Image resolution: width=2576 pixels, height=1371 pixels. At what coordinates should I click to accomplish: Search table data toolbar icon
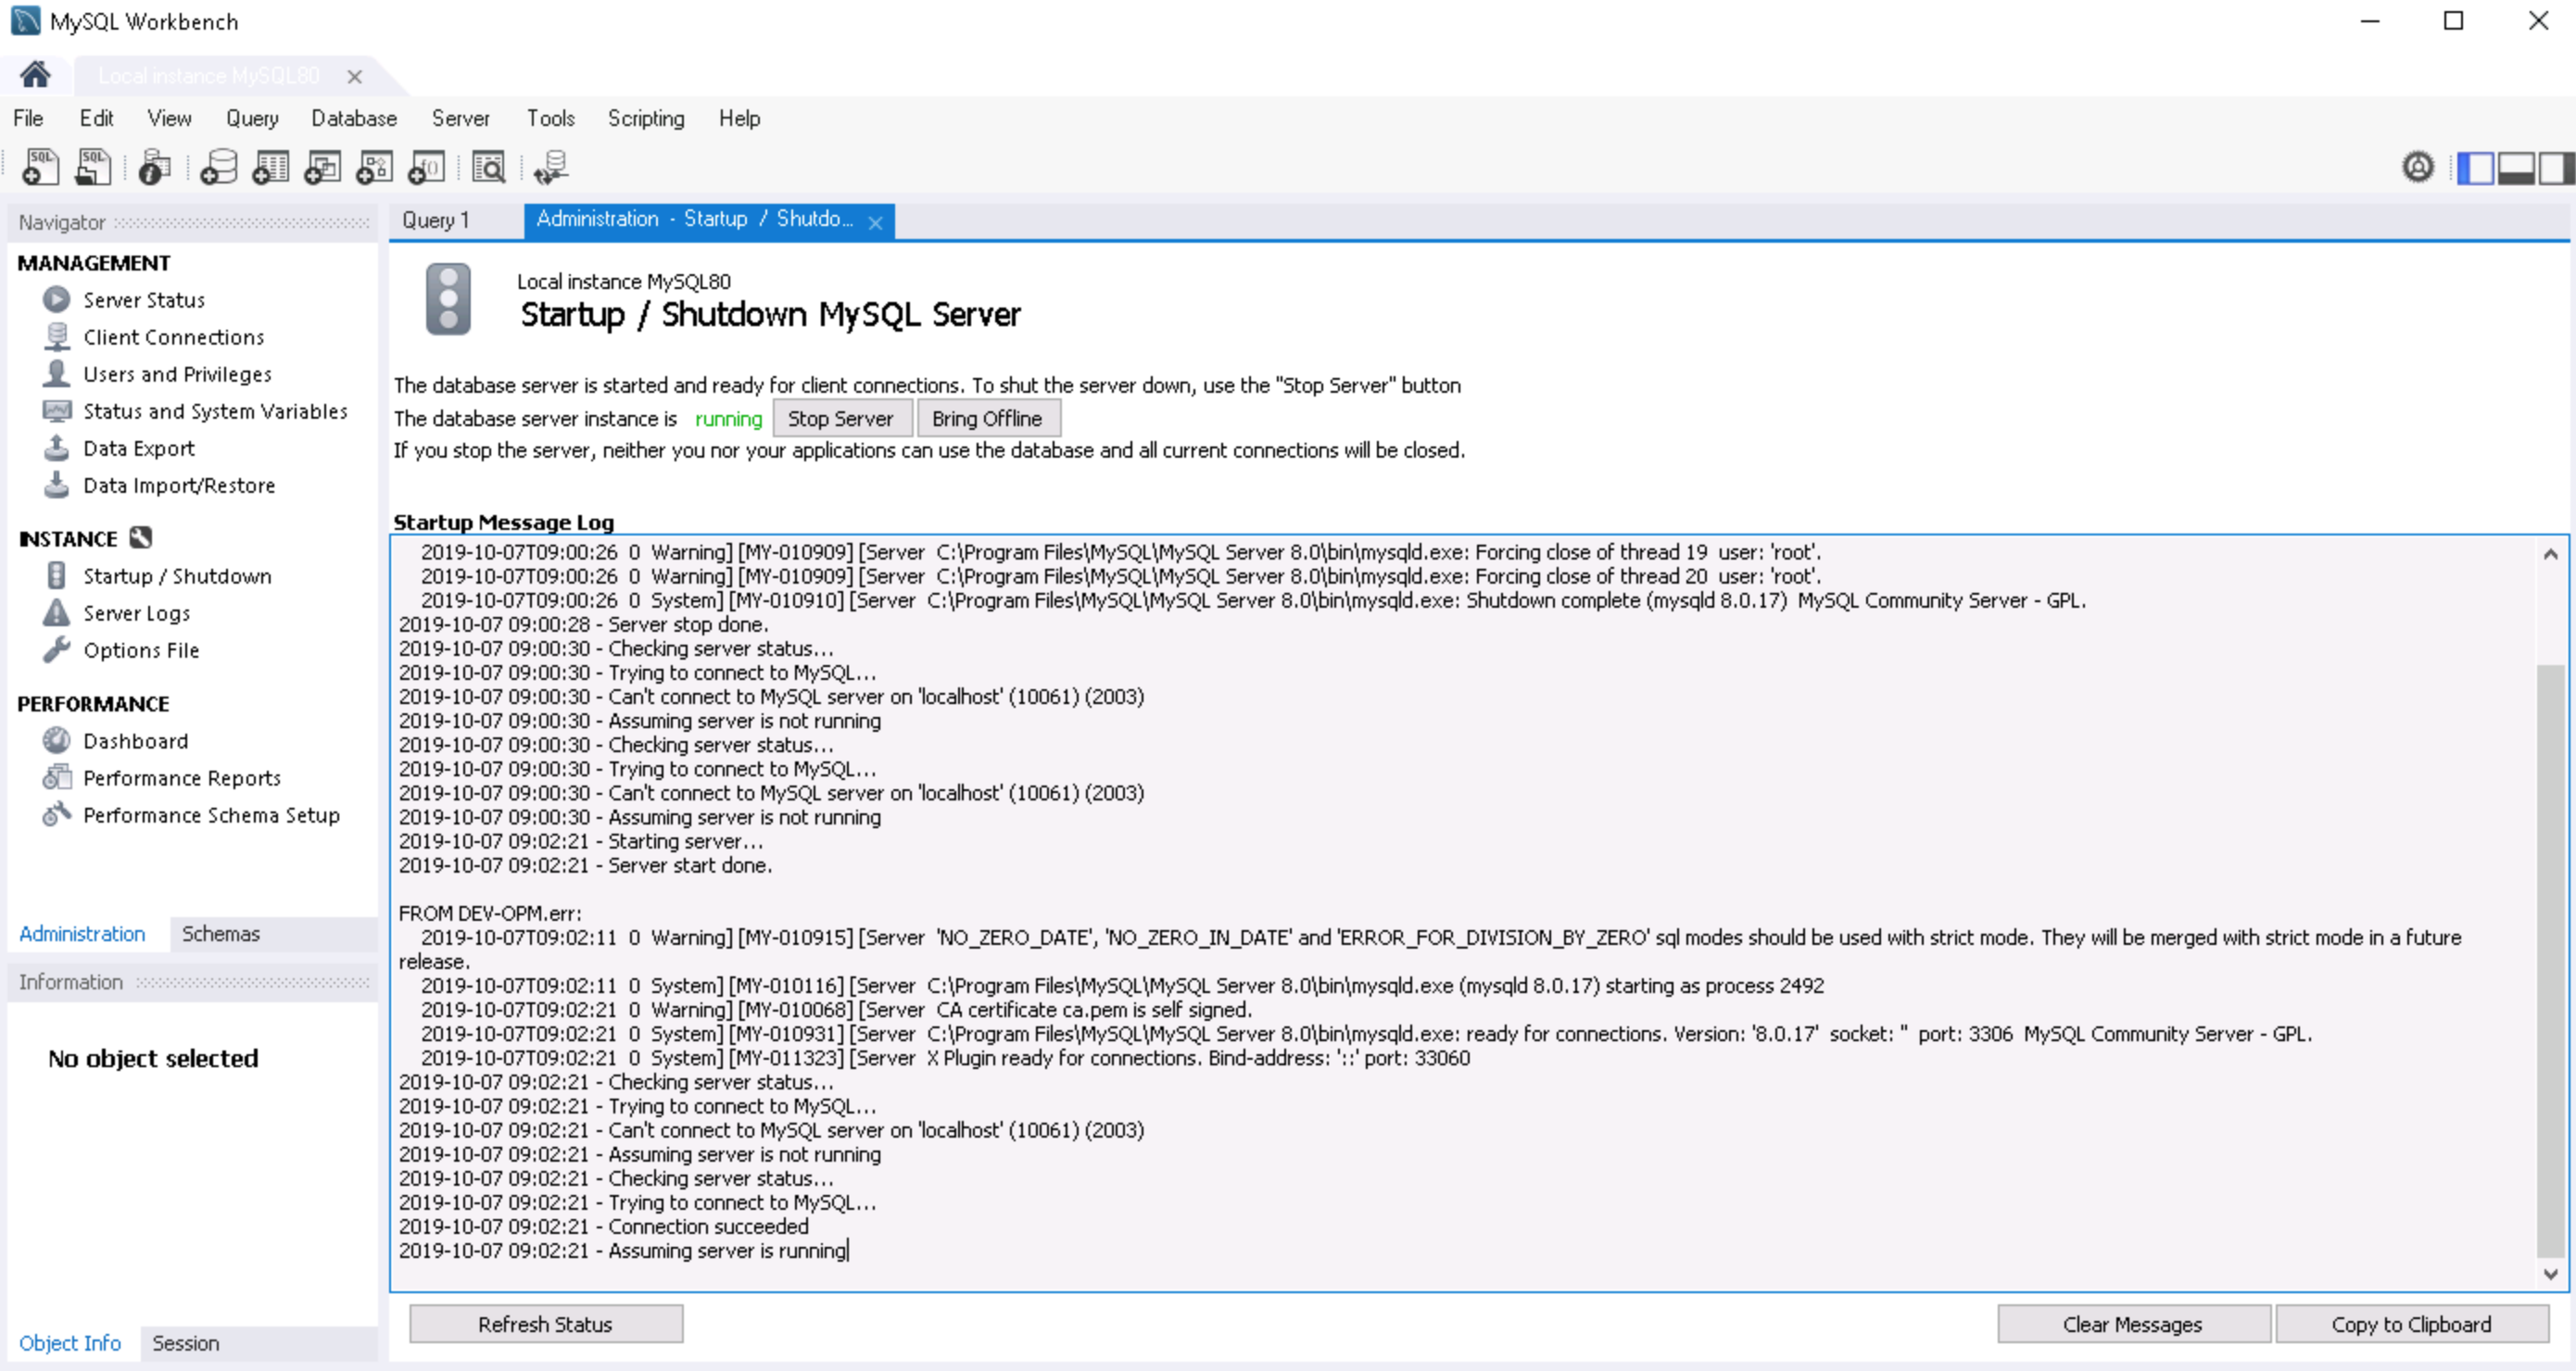click(489, 167)
